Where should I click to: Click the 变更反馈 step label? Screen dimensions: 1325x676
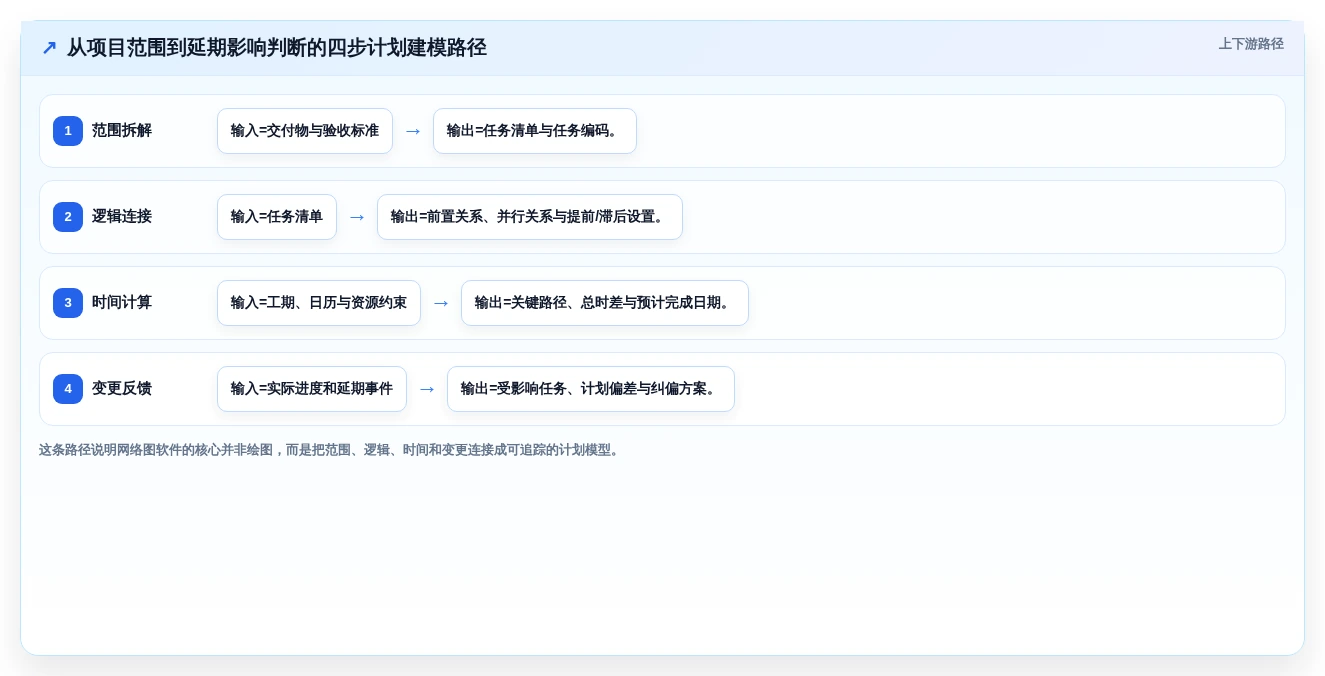click(x=122, y=389)
